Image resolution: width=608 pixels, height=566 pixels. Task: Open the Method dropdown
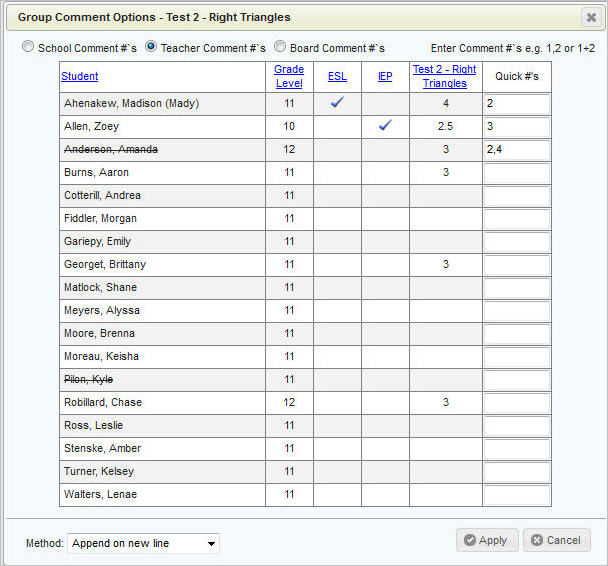tap(143, 543)
